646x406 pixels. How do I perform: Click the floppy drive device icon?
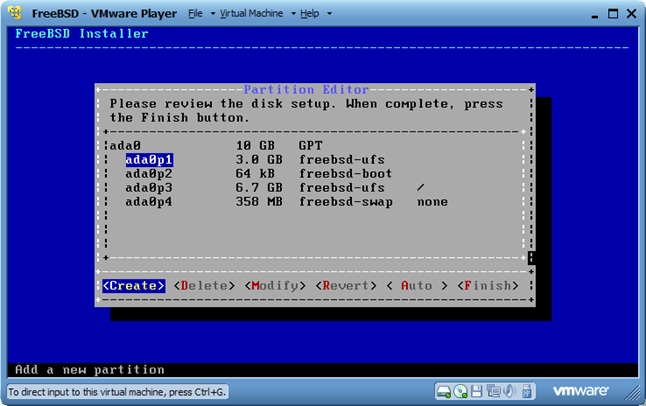(476, 391)
